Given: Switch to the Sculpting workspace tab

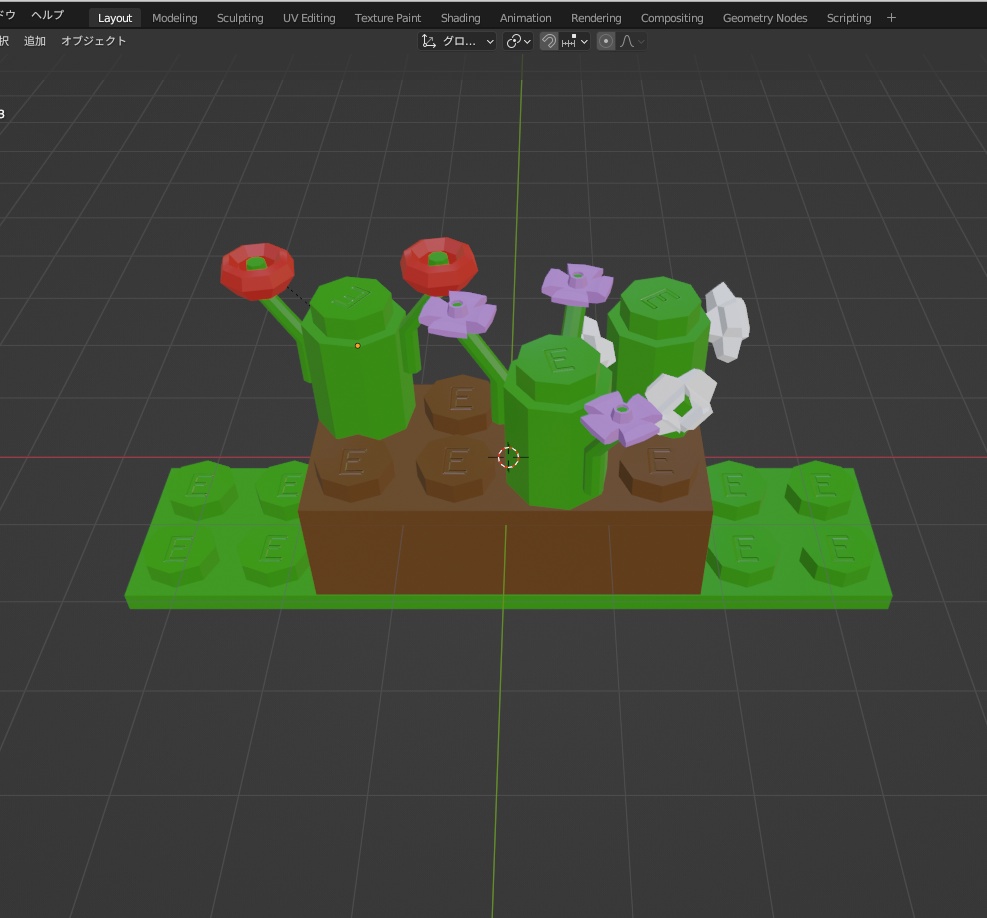Looking at the screenshot, I should point(240,18).
